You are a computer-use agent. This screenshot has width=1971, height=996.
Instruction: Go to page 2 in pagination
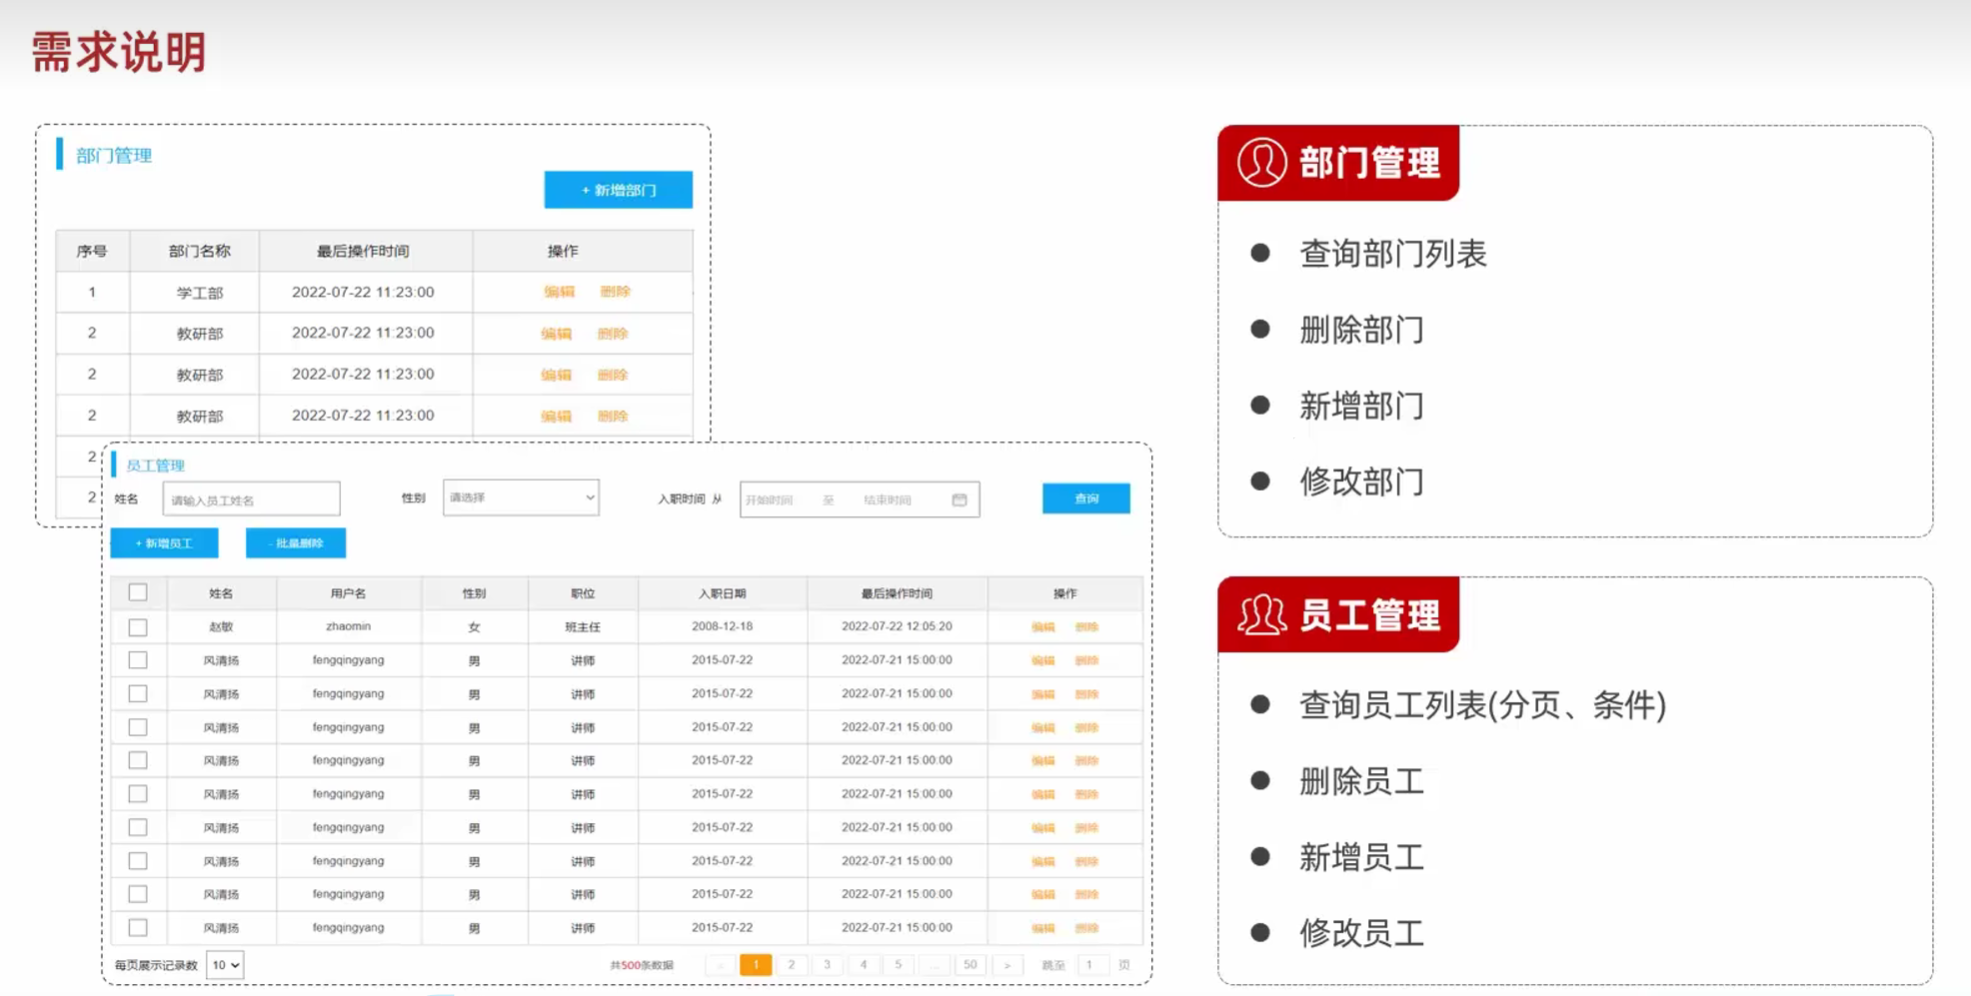tap(791, 964)
